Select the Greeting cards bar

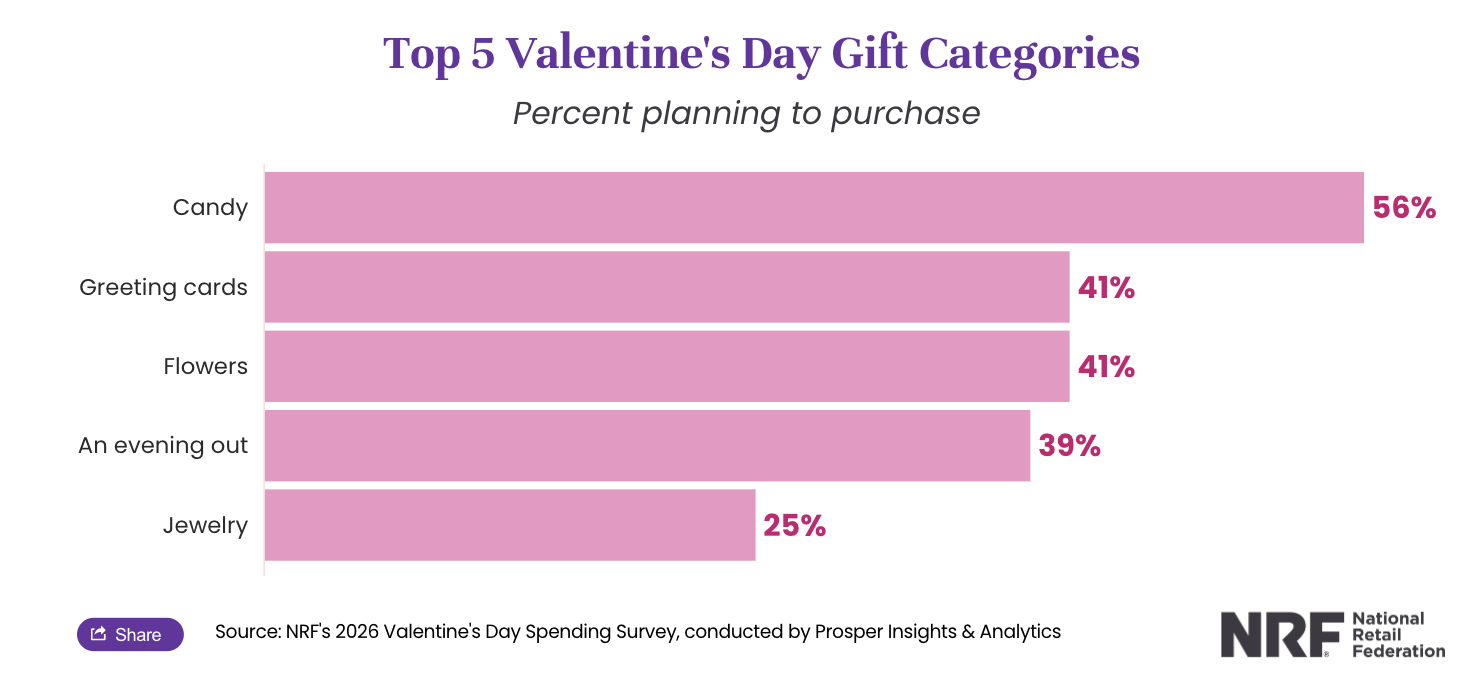coord(666,287)
